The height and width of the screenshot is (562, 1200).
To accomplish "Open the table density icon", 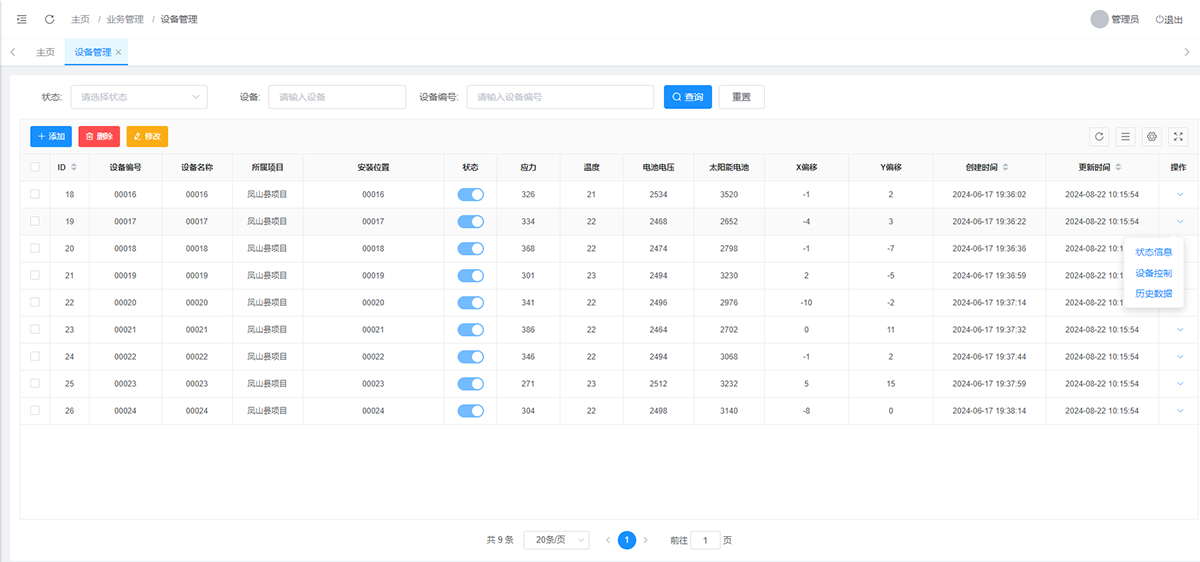I will tap(1125, 136).
